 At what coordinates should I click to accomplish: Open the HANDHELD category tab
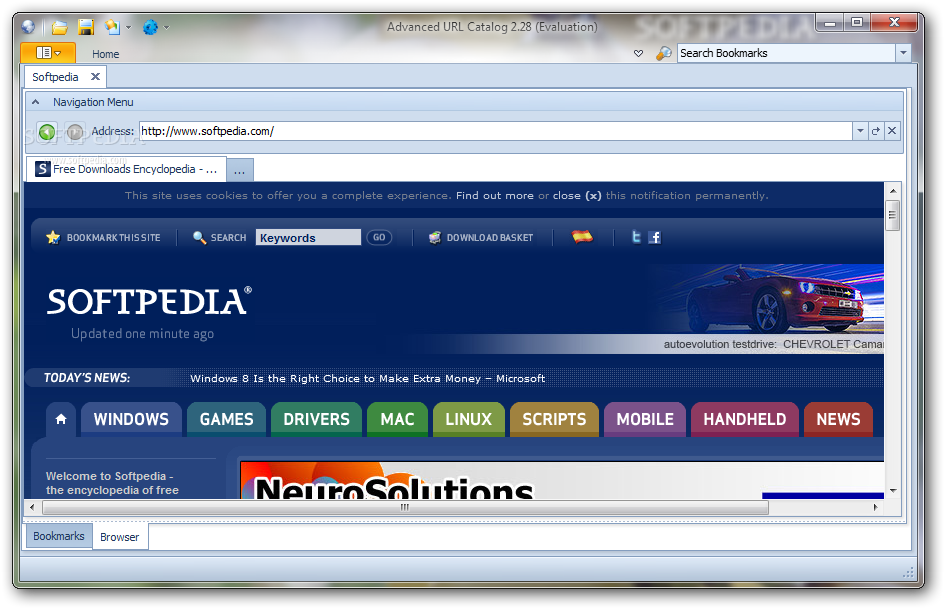point(745,419)
